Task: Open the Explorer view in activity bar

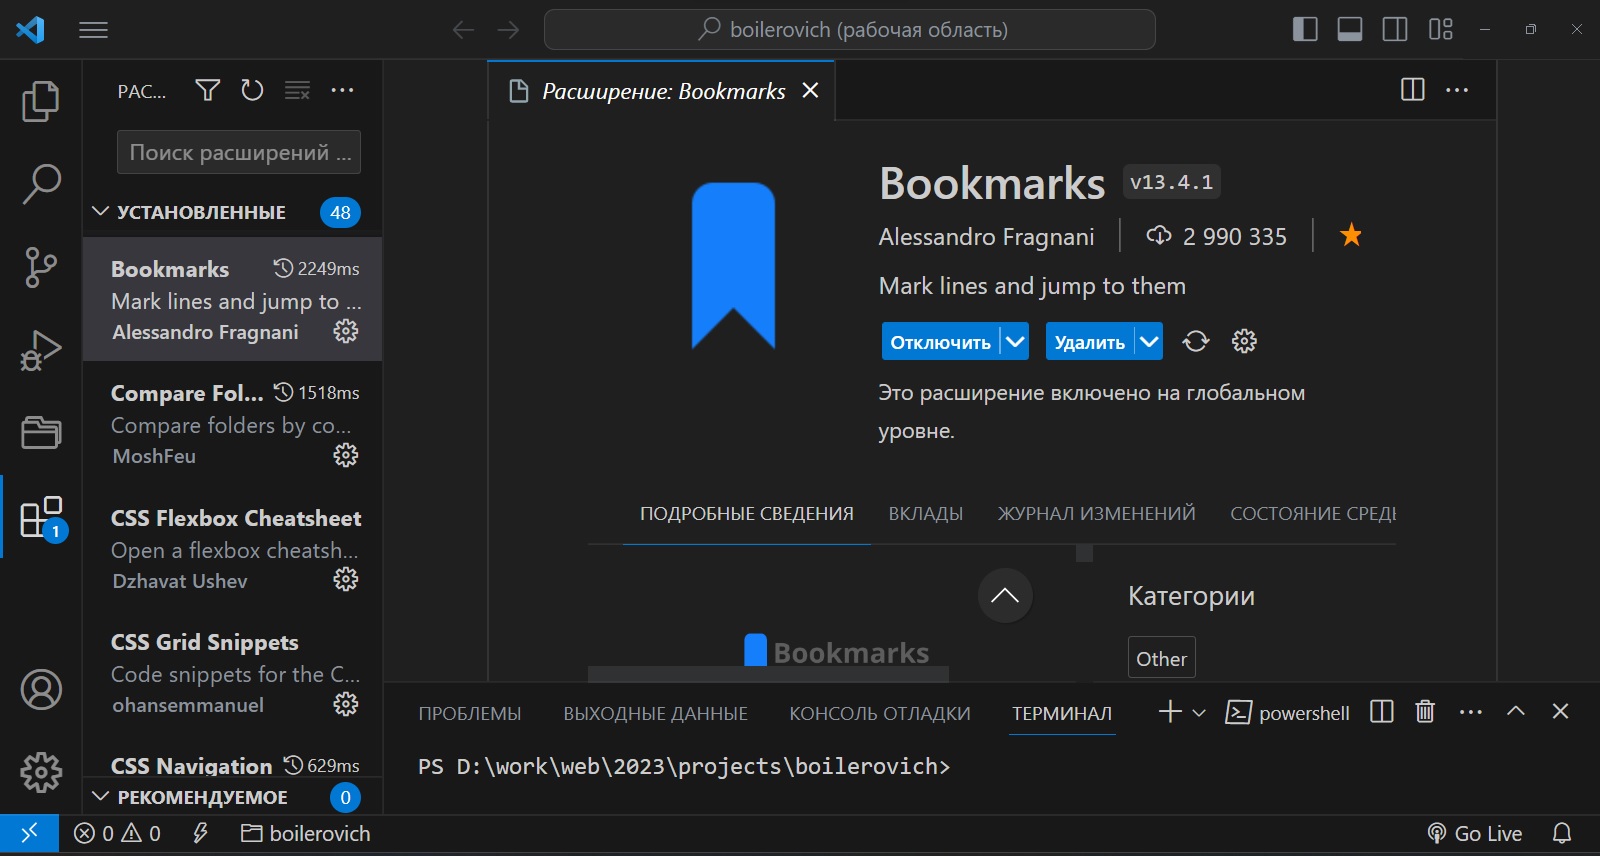Action: 41,101
